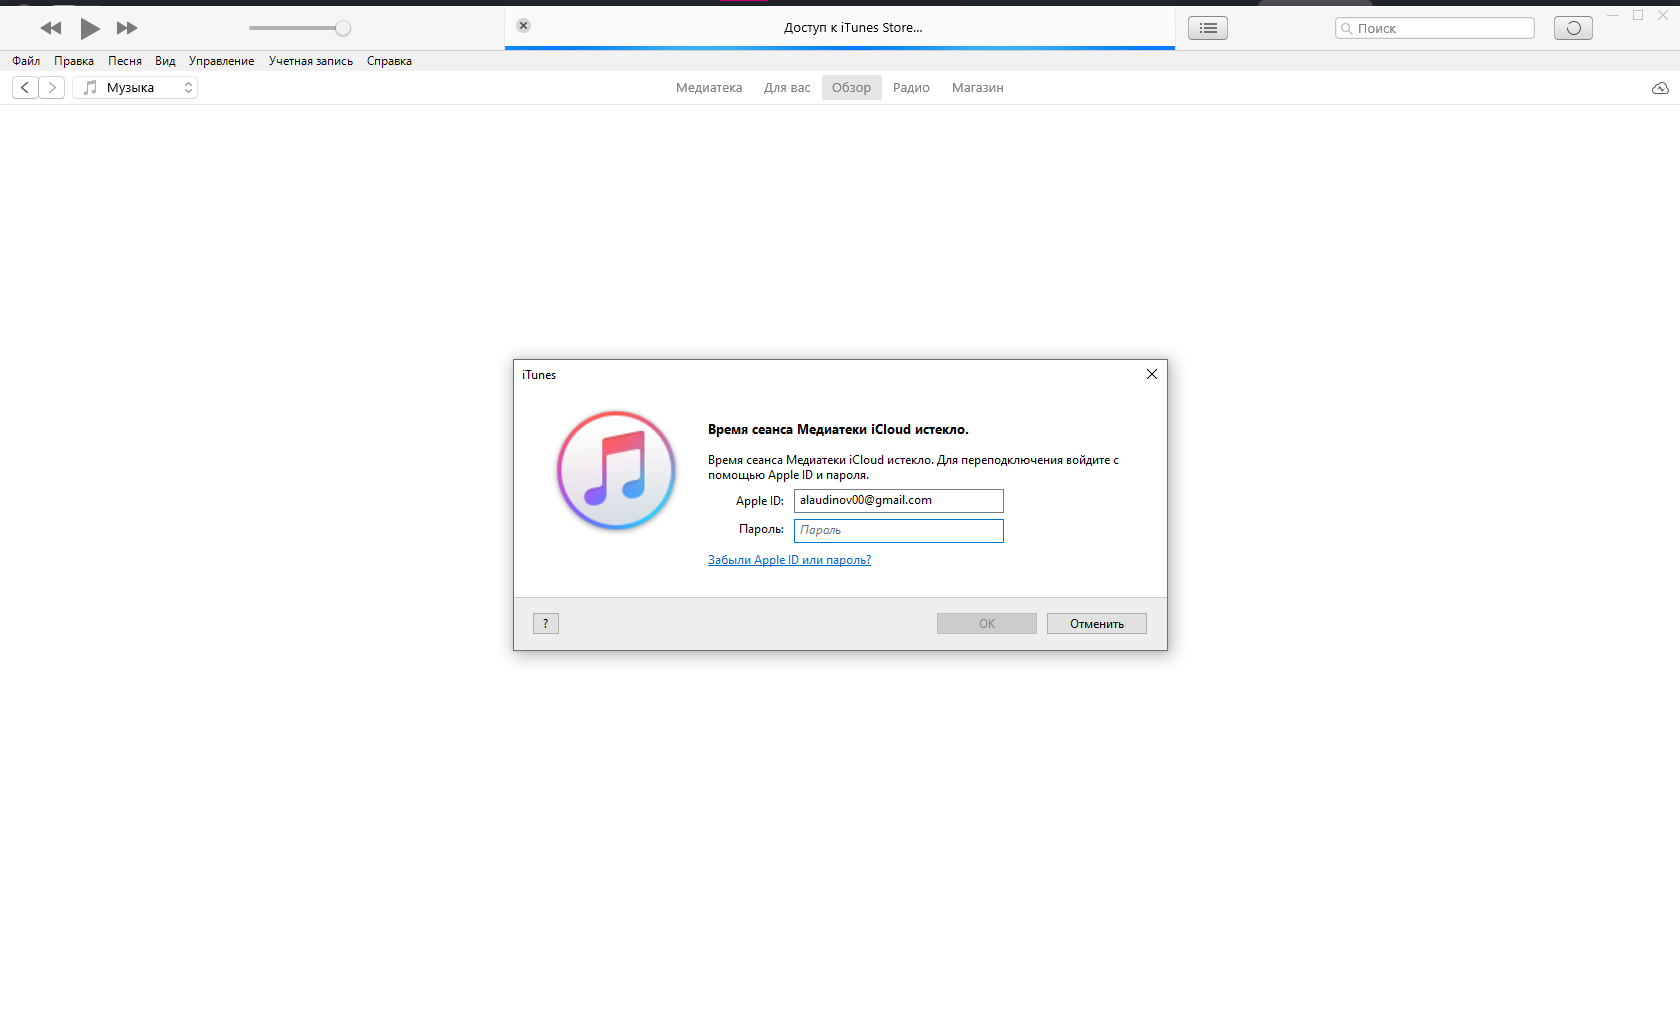This screenshot has height=1010, width=1680.
Task: Open the Магазин tab
Action: 978,88
